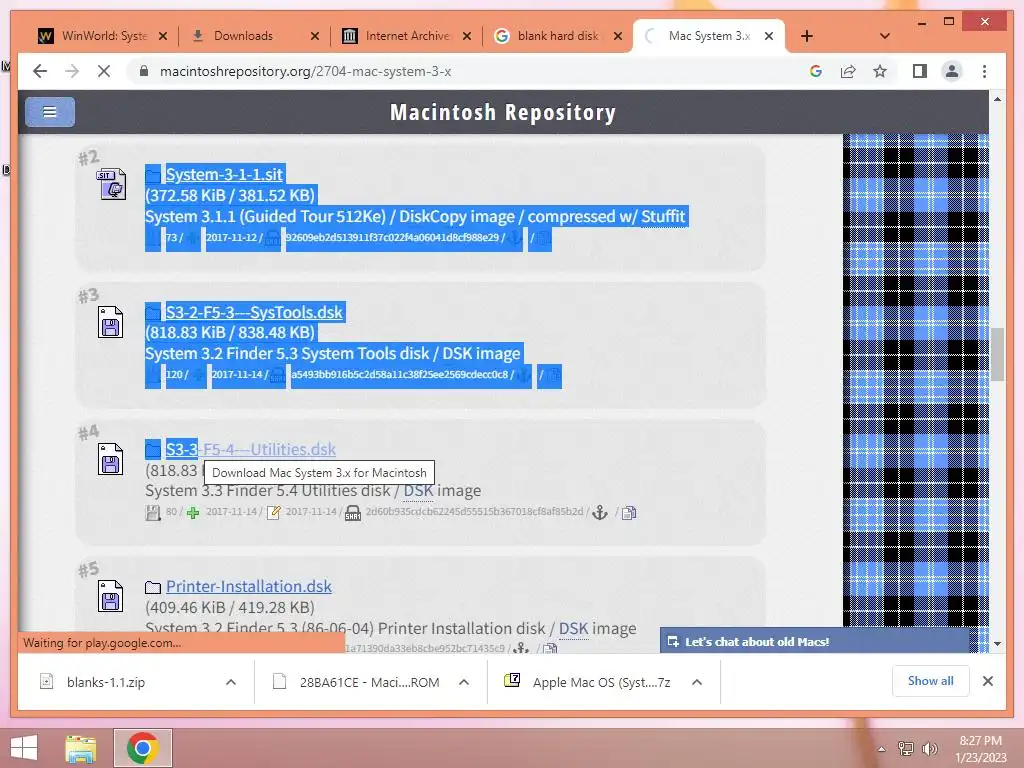Click the '(409.46 KiB / 419.28 KB)' size text
This screenshot has width=1024, height=768.
pos(230,607)
